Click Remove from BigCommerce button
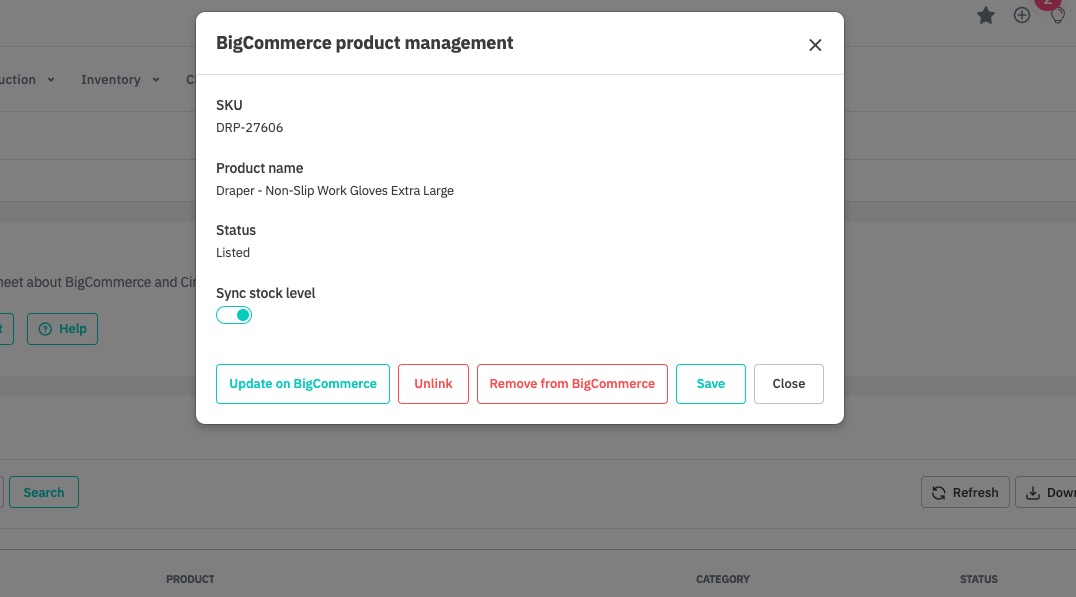This screenshot has height=597, width=1076. point(572,384)
